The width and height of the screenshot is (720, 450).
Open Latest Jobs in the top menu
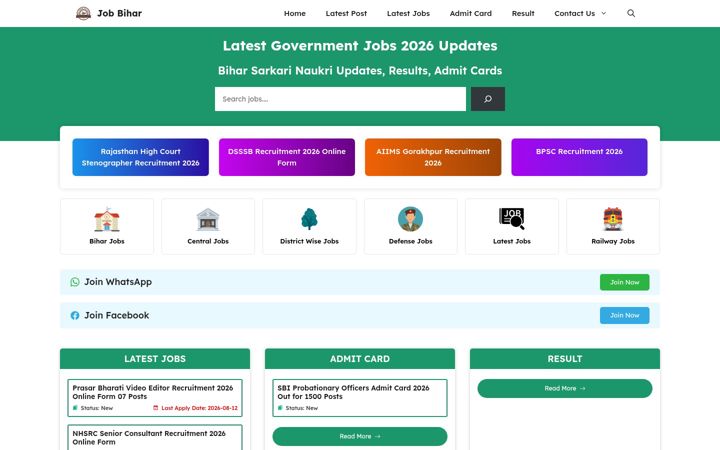coord(408,13)
